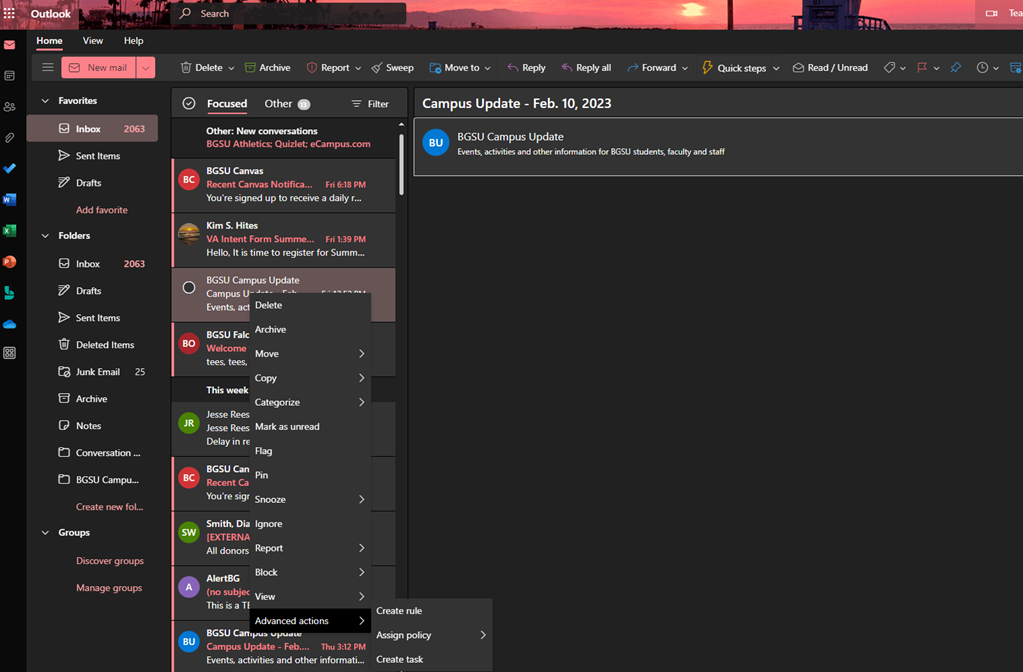Image resolution: width=1023 pixels, height=672 pixels.
Task: Collapse the Favorites section
Action: click(45, 101)
